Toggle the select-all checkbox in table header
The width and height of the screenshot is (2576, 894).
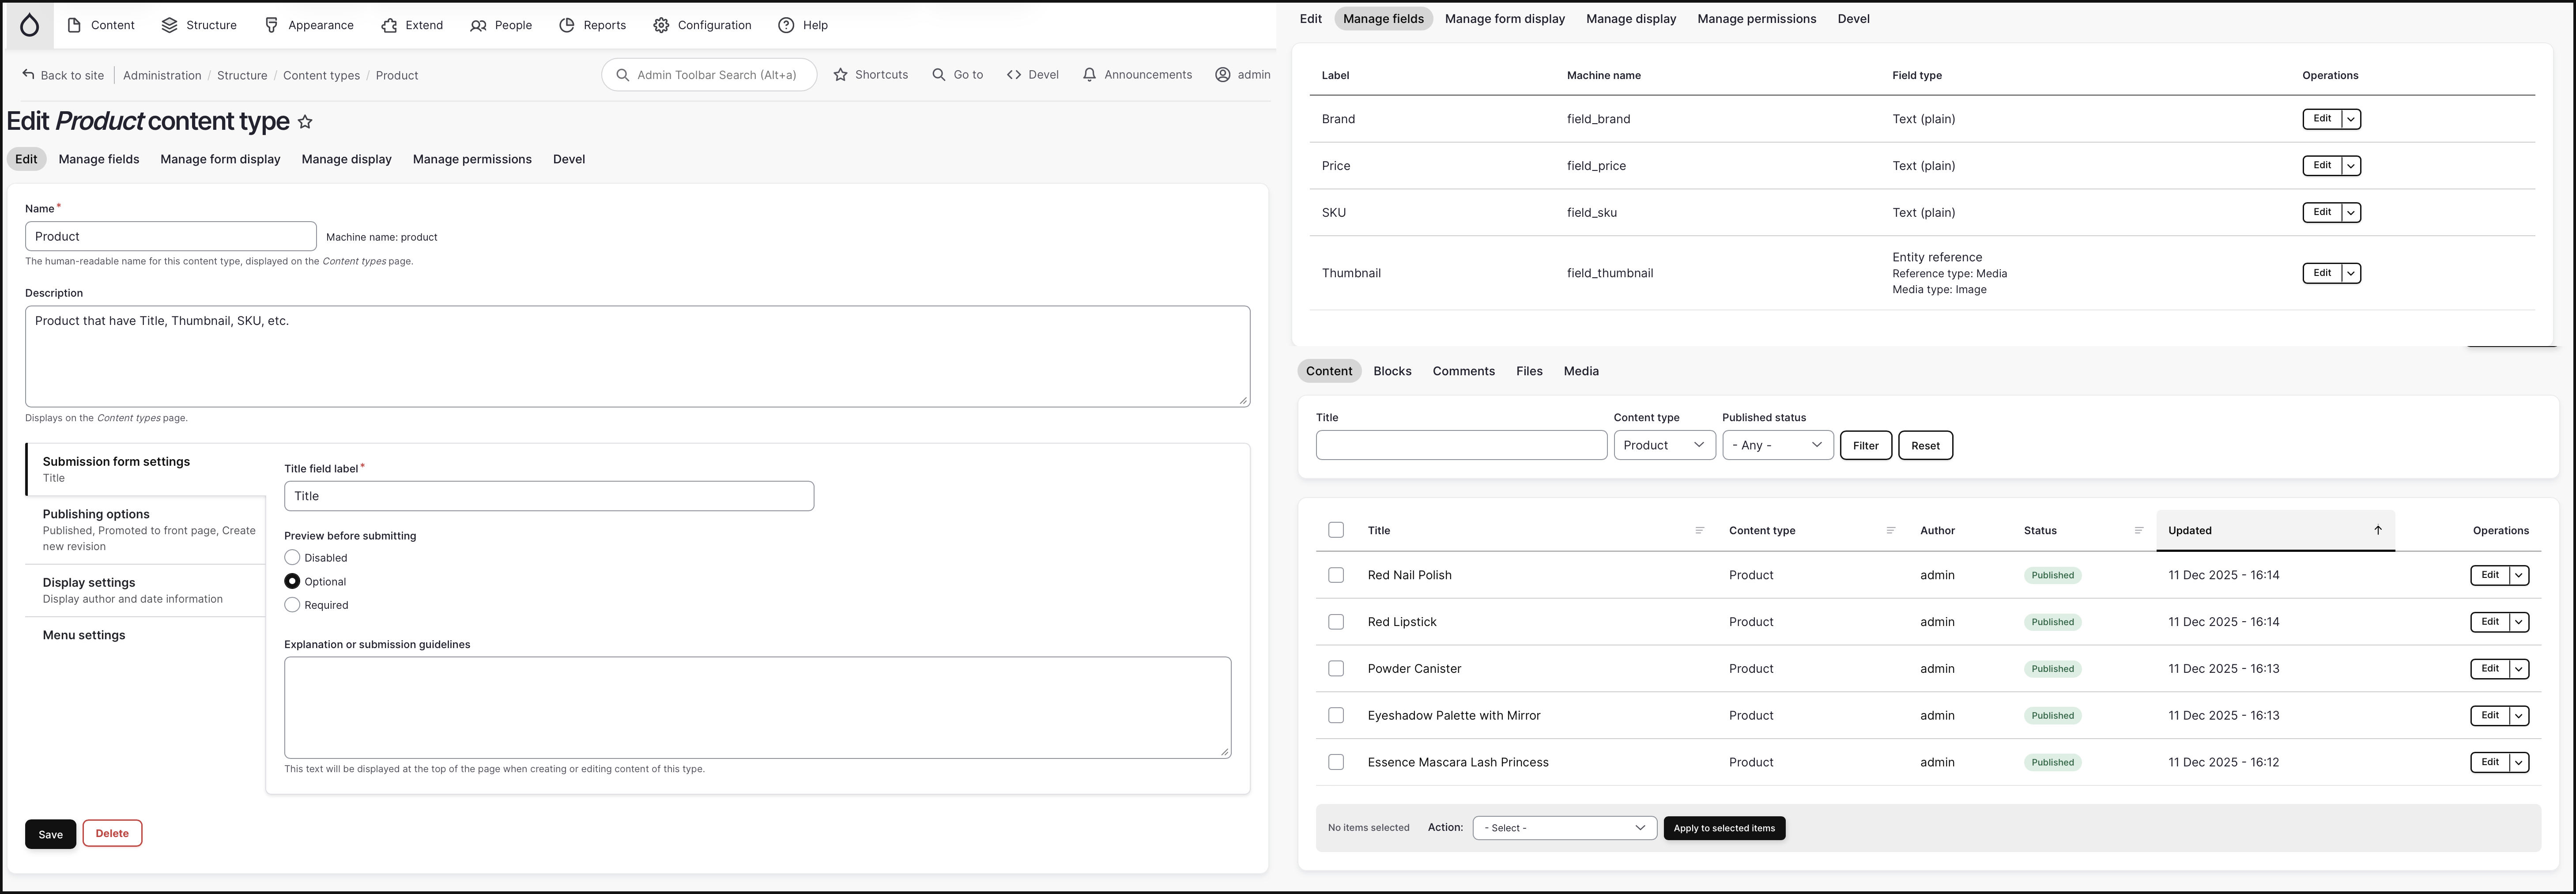tap(1336, 530)
